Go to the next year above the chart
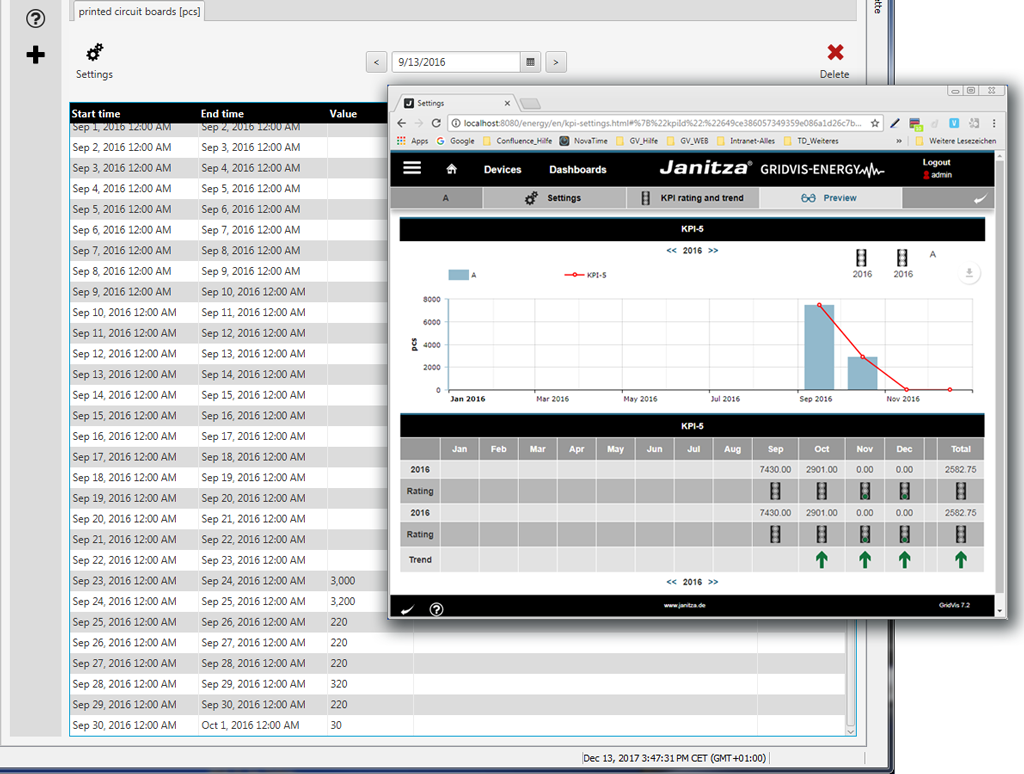 713,251
